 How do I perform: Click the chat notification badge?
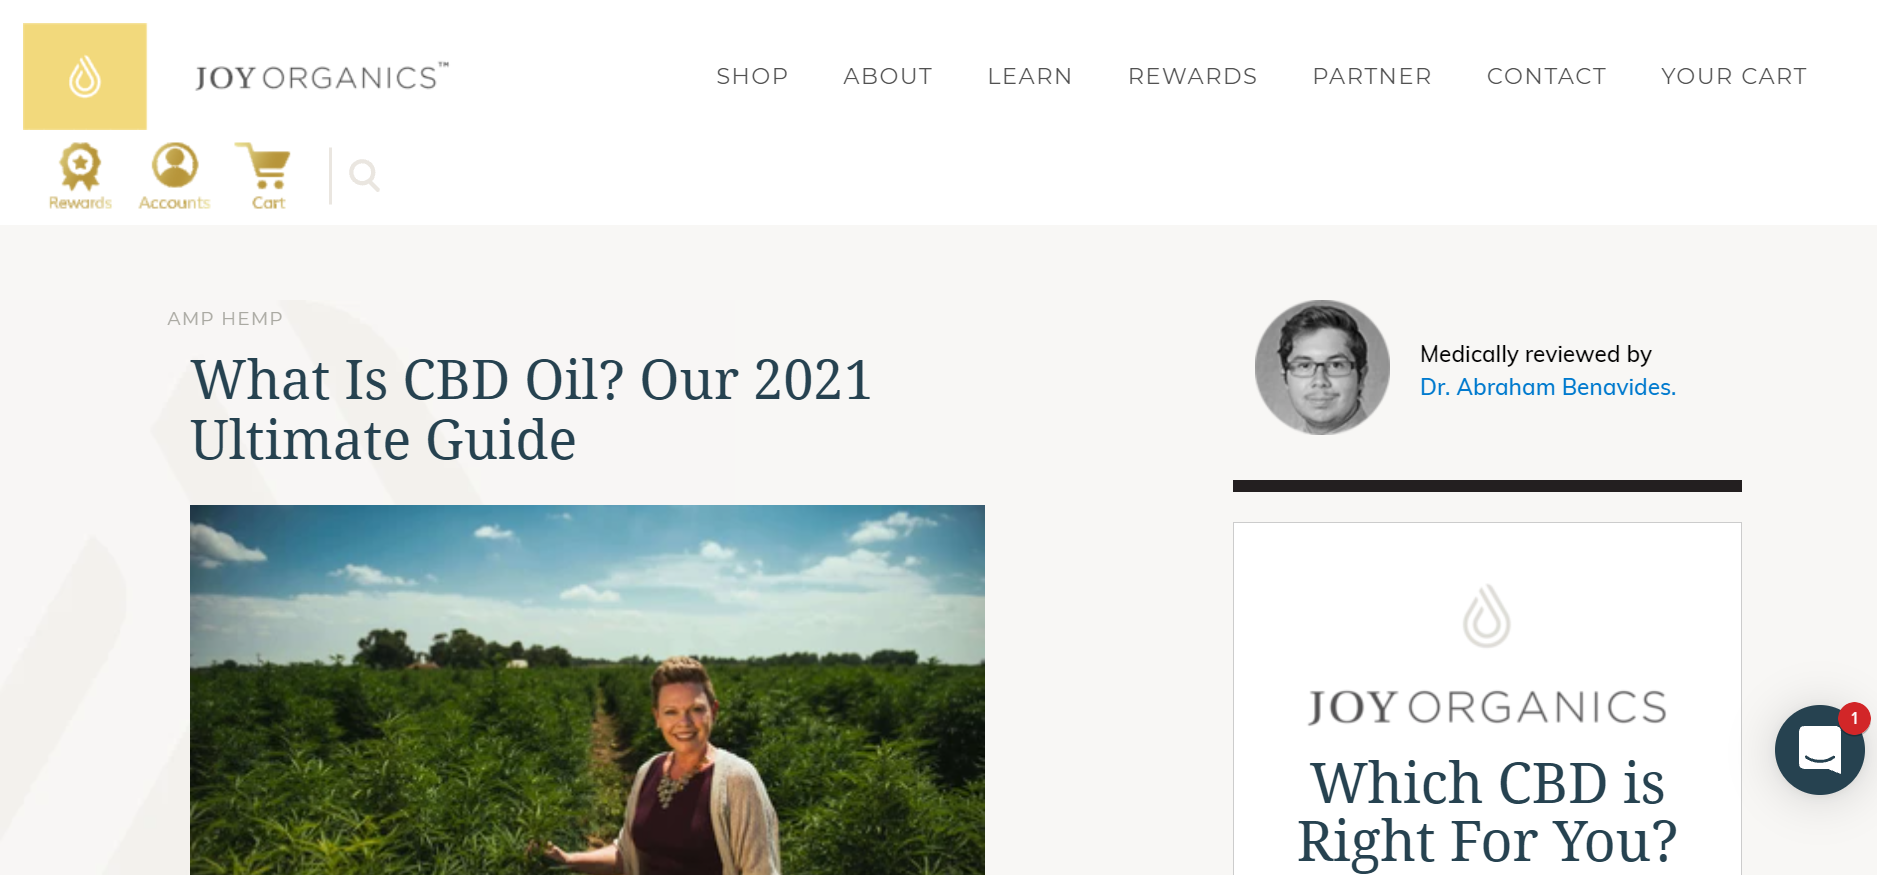tap(1854, 718)
